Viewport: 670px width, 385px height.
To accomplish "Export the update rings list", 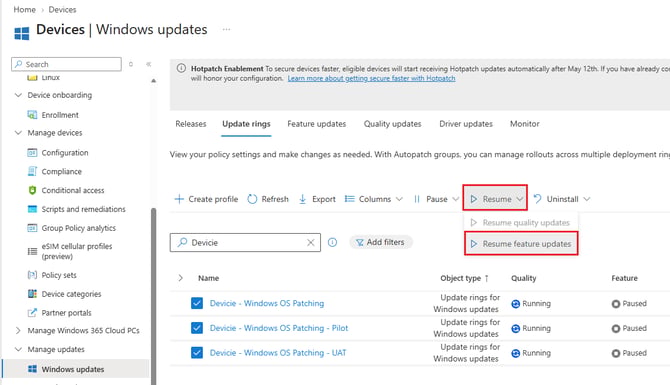I will [317, 199].
